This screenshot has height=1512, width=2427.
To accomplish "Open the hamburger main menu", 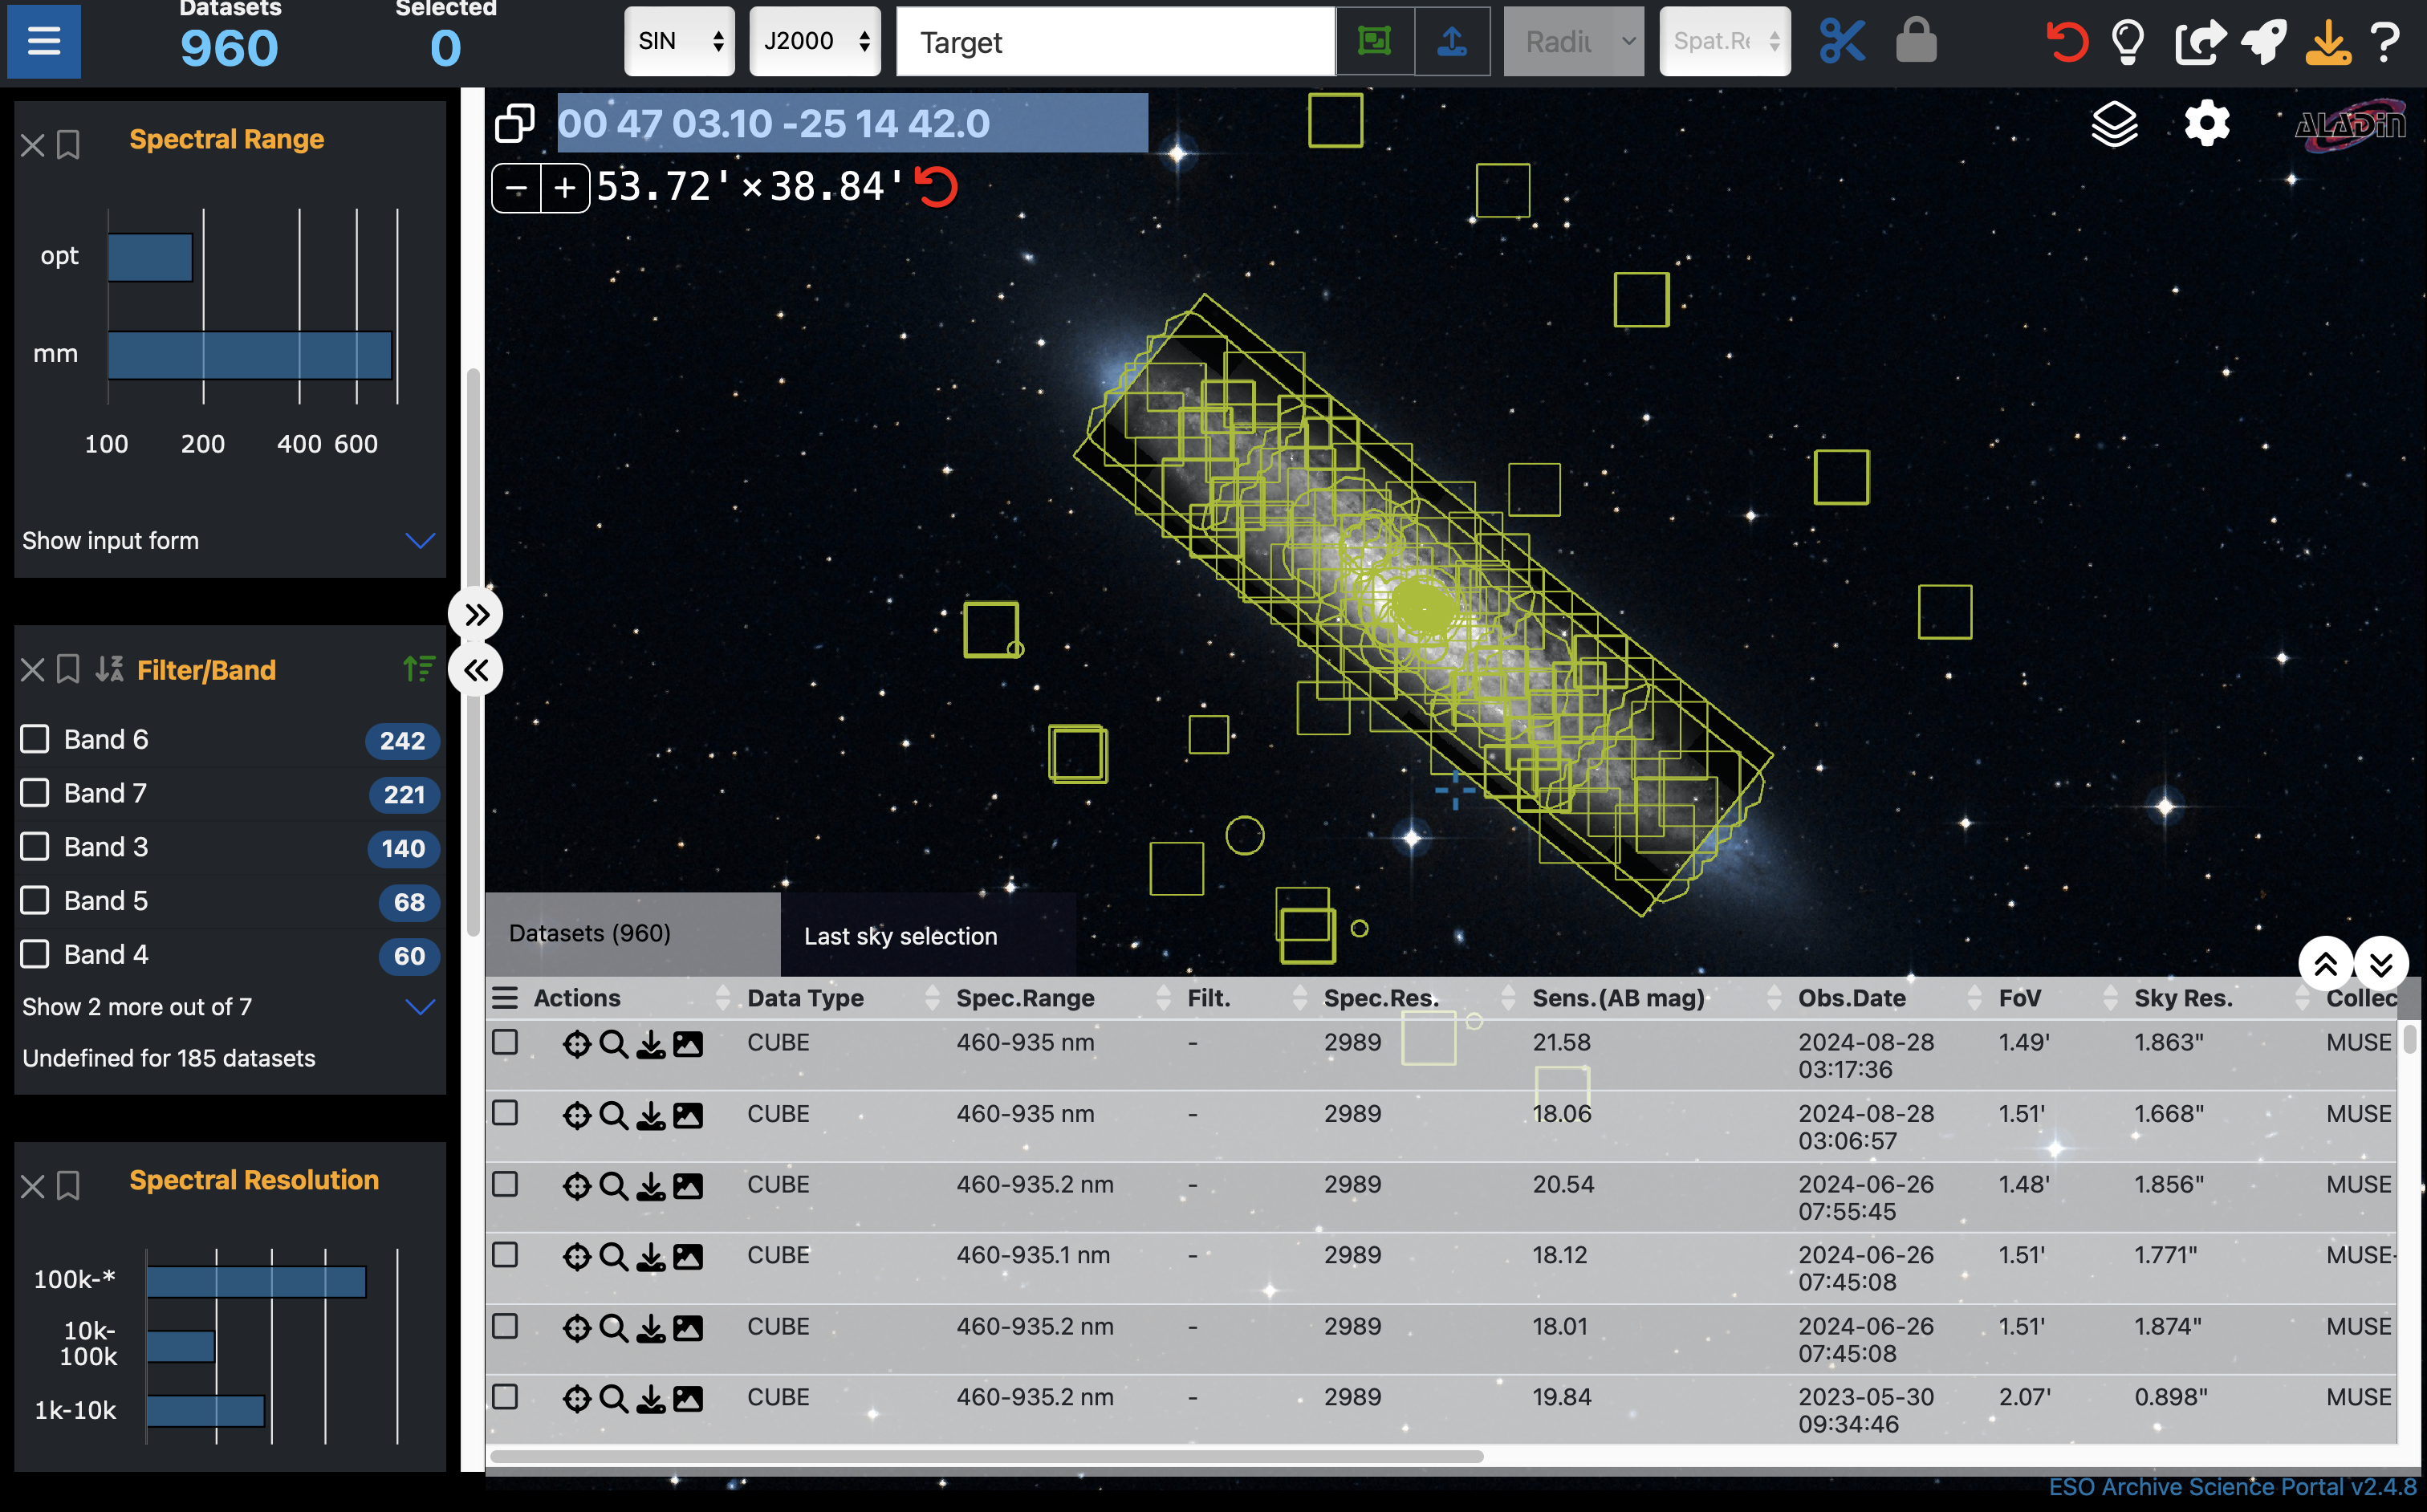I will pos(44,41).
